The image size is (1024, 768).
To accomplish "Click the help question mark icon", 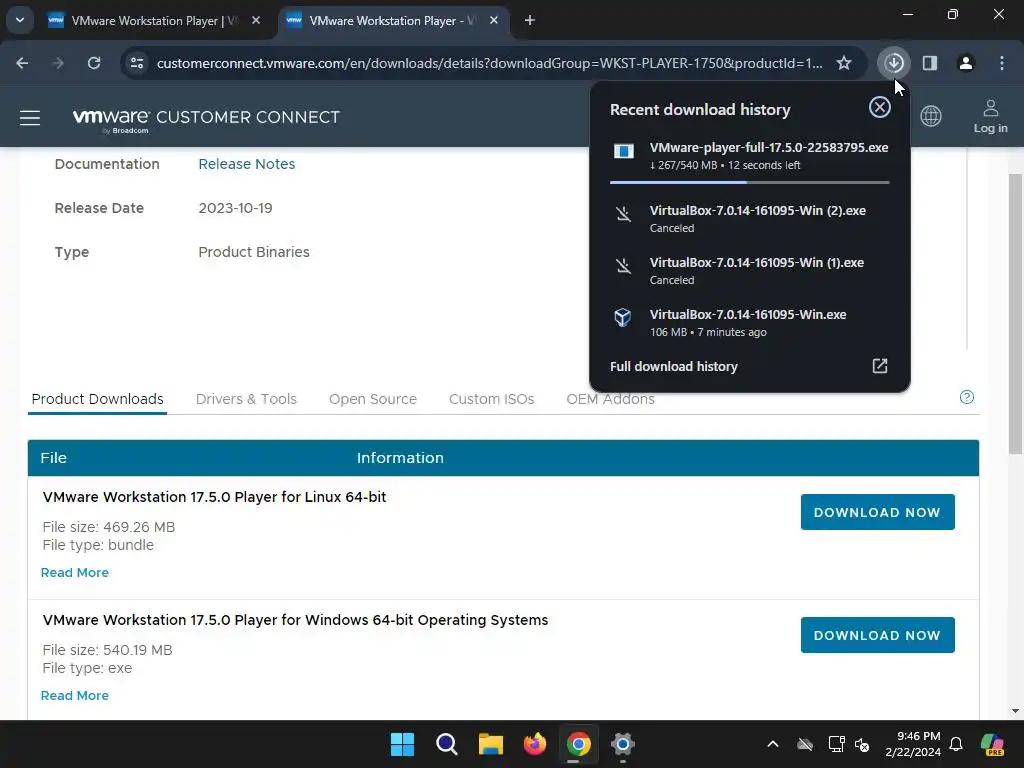I will click(x=967, y=397).
